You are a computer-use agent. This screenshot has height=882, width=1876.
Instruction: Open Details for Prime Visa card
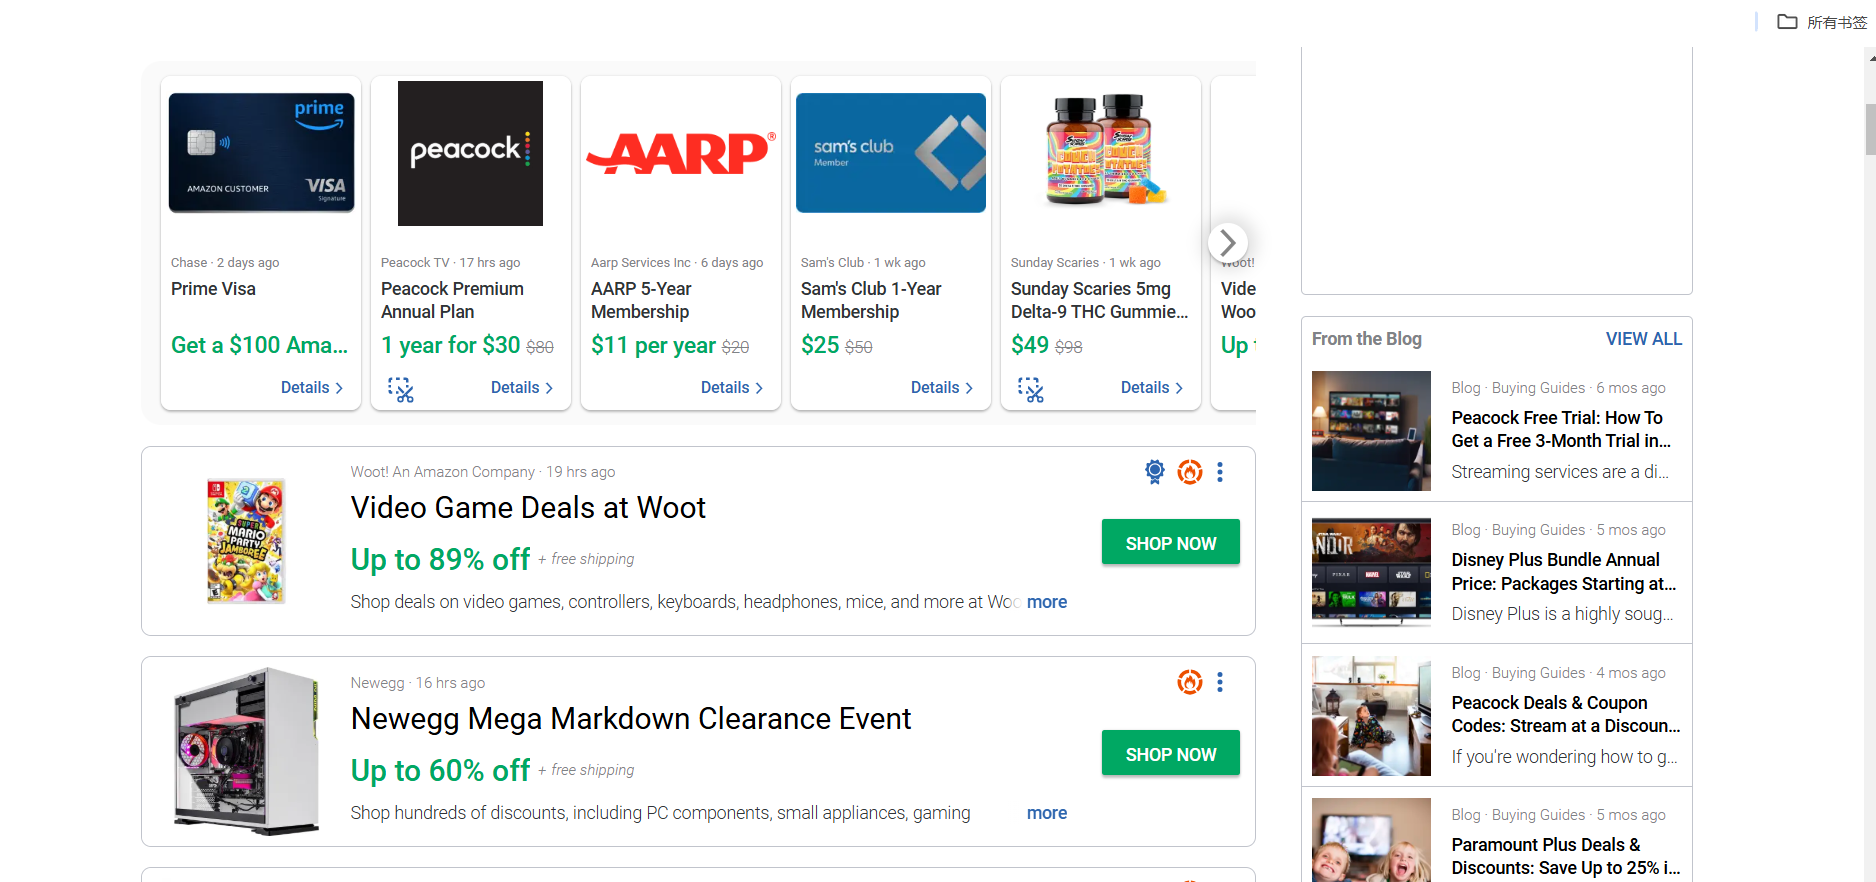[312, 388]
